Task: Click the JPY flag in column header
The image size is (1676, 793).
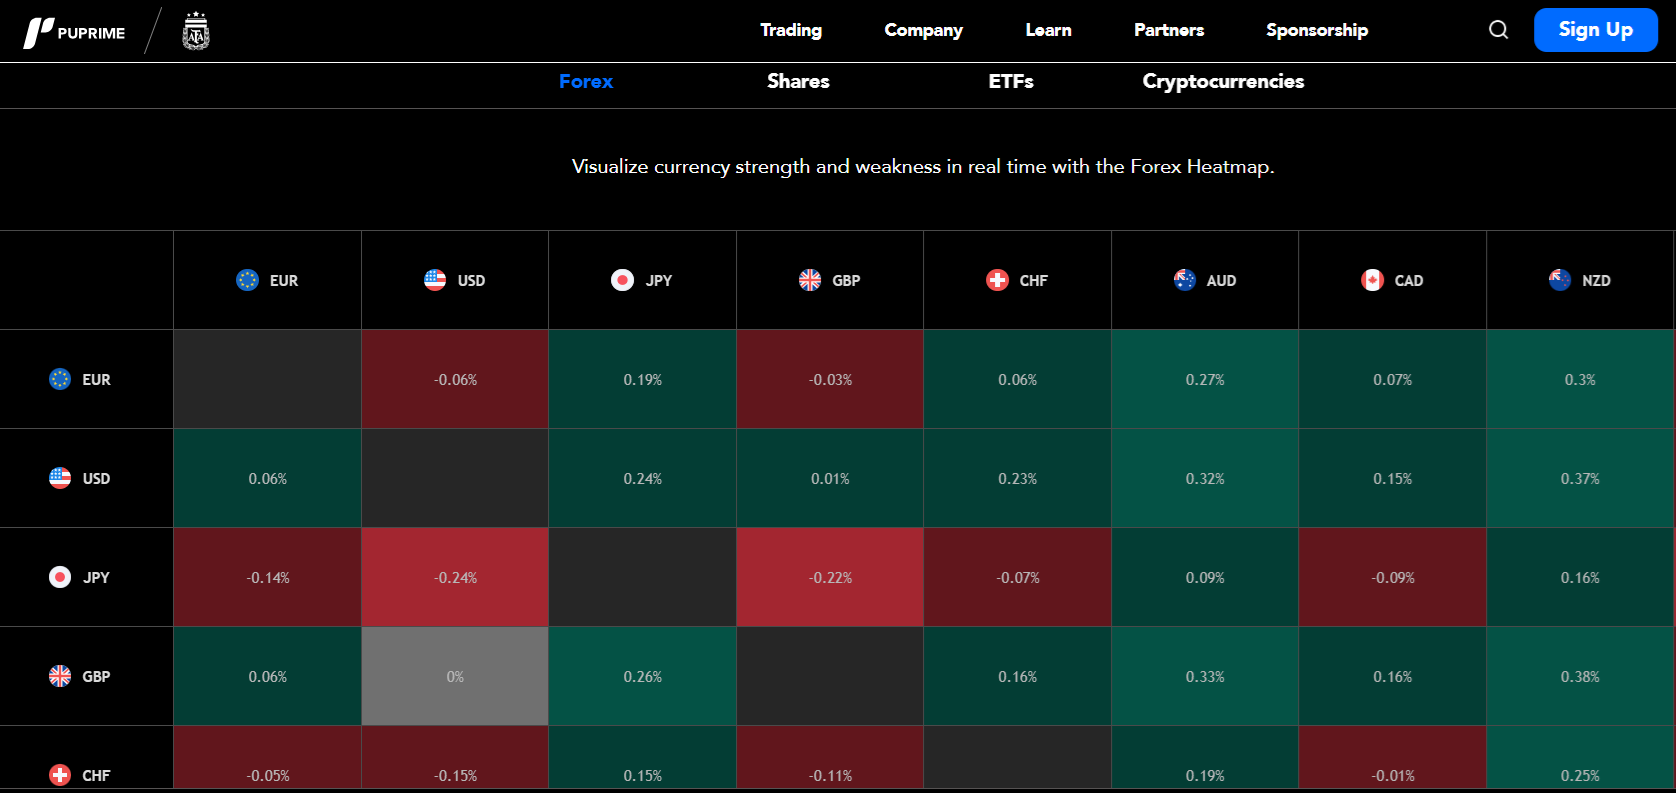Action: point(622,280)
